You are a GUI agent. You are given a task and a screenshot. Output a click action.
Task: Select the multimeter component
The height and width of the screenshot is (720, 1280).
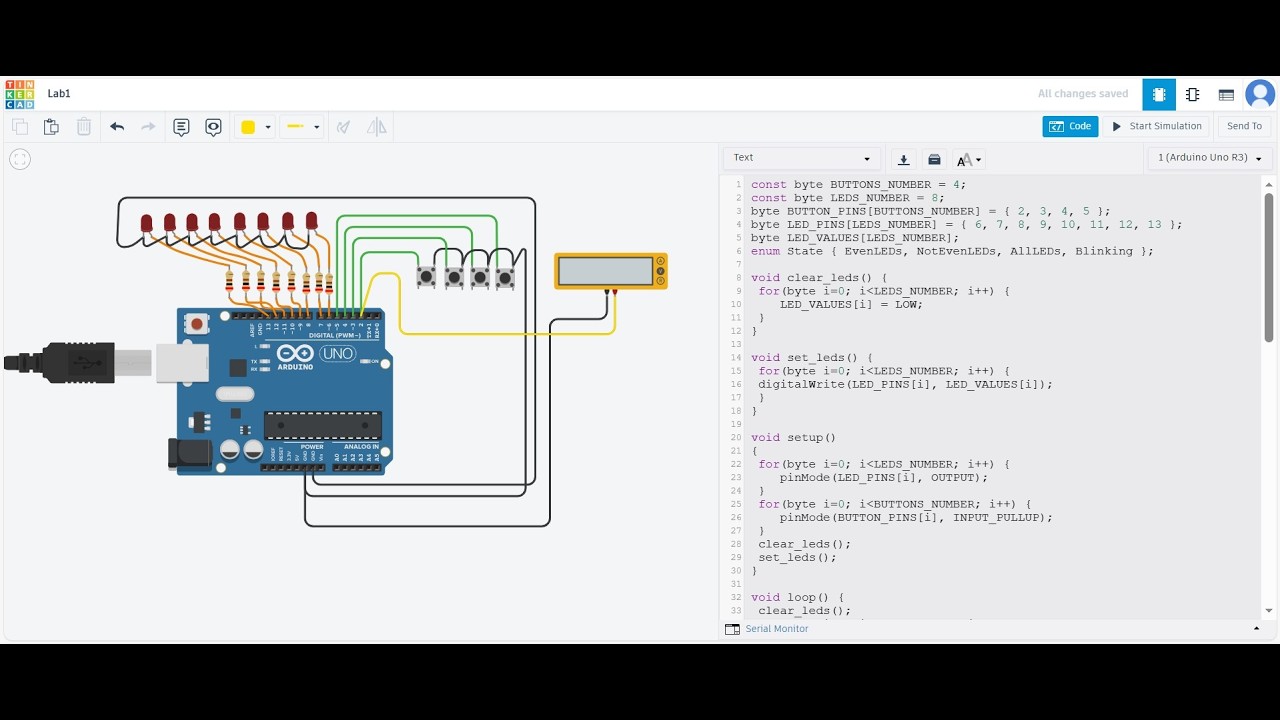click(611, 272)
